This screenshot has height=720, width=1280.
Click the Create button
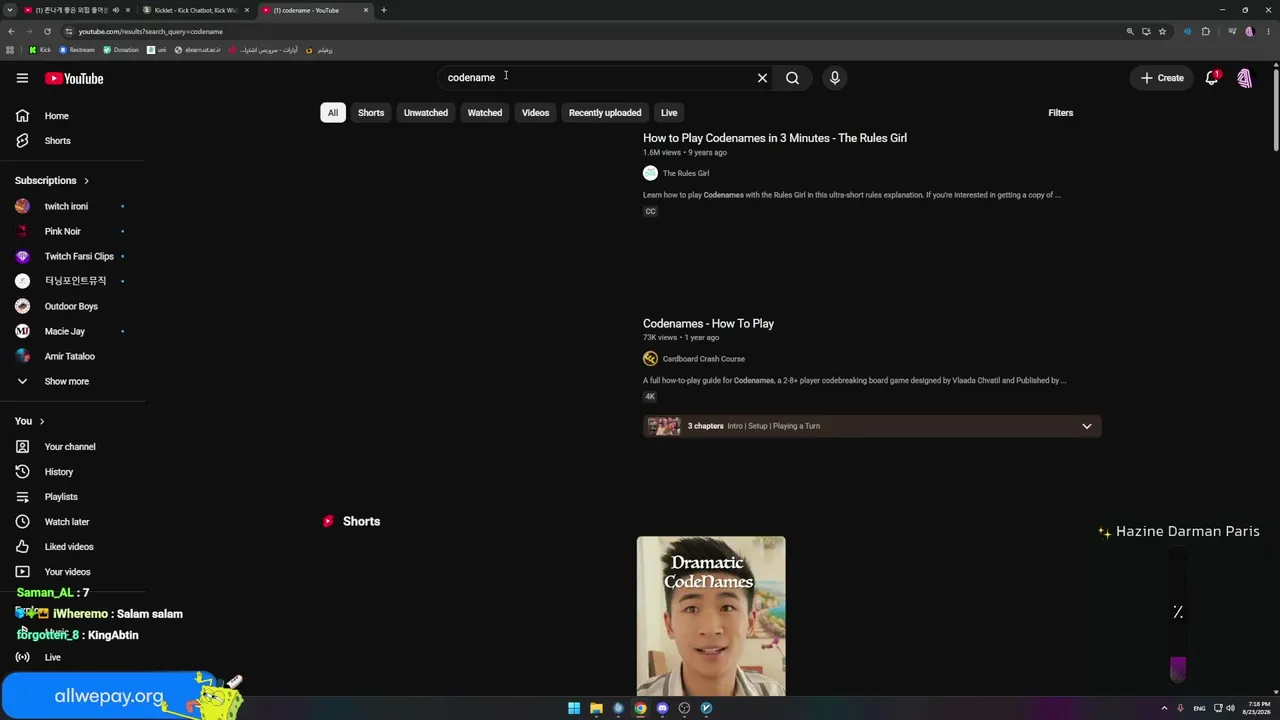(x=1162, y=78)
